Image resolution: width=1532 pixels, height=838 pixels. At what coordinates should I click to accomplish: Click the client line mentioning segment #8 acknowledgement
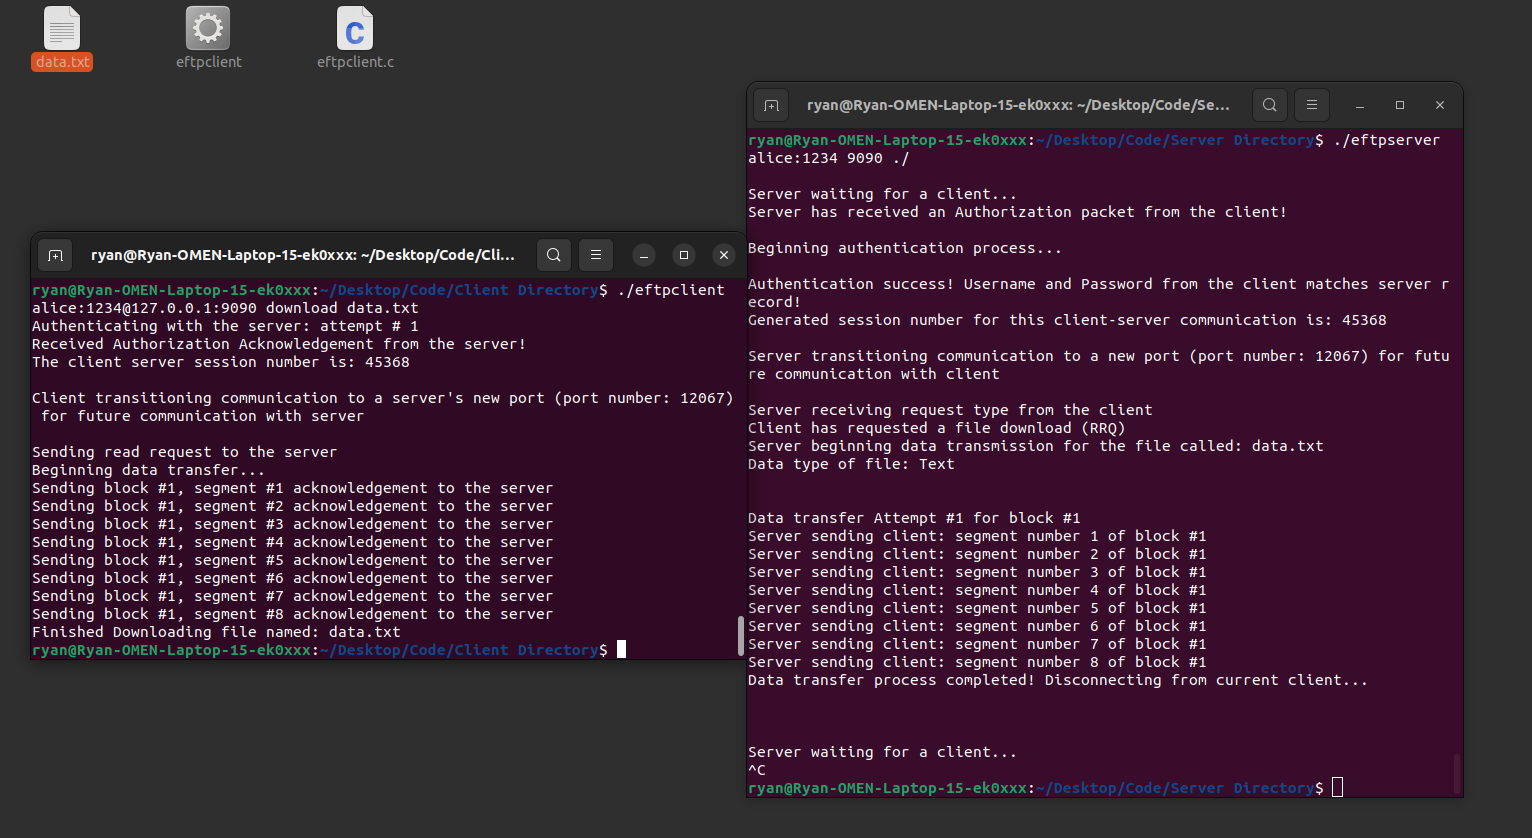tap(292, 614)
